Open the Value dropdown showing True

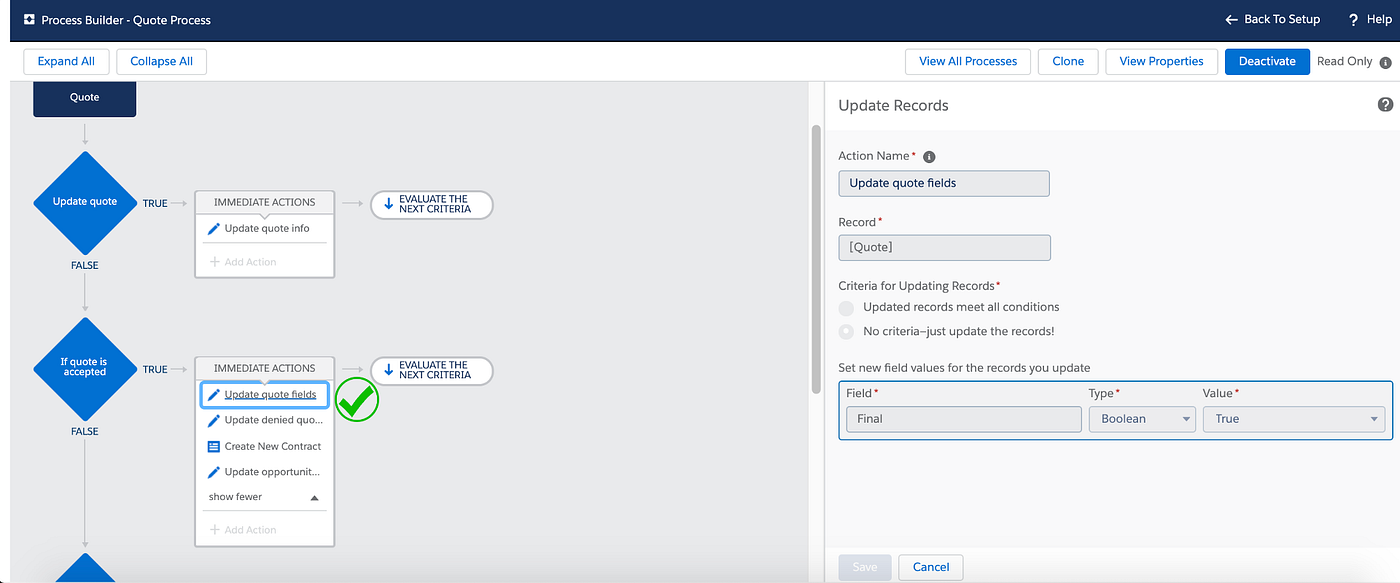pos(1294,419)
